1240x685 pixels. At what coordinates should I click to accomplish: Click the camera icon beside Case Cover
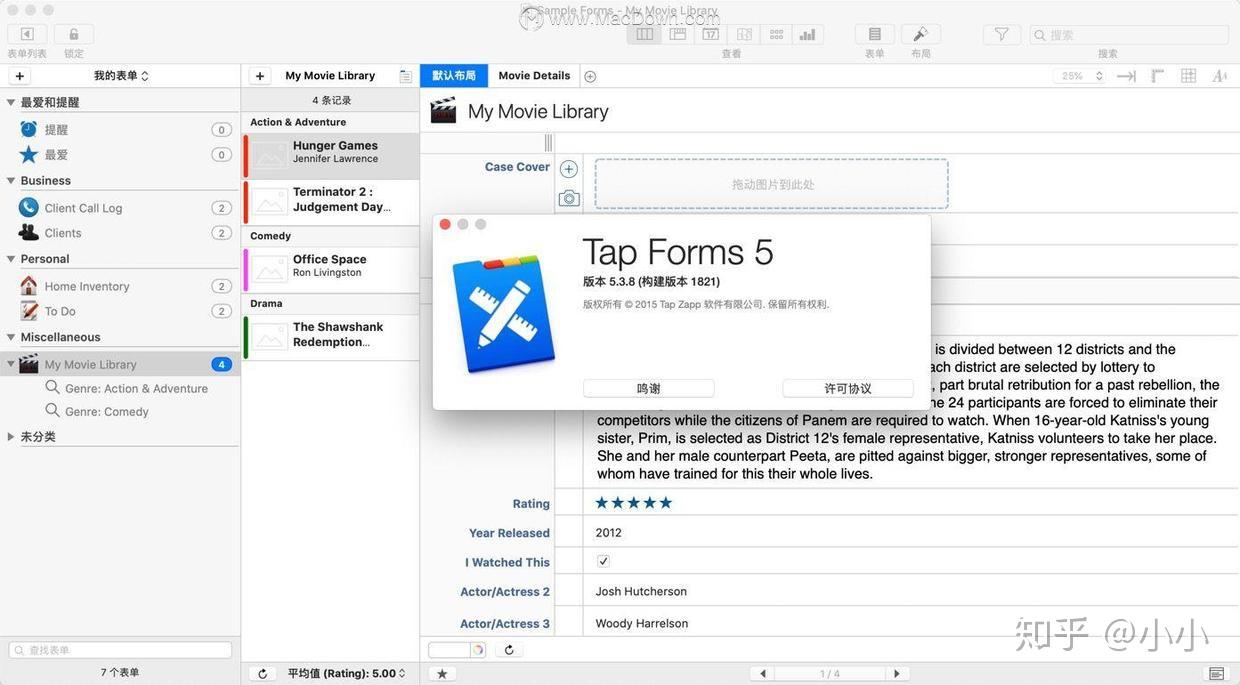(568, 199)
